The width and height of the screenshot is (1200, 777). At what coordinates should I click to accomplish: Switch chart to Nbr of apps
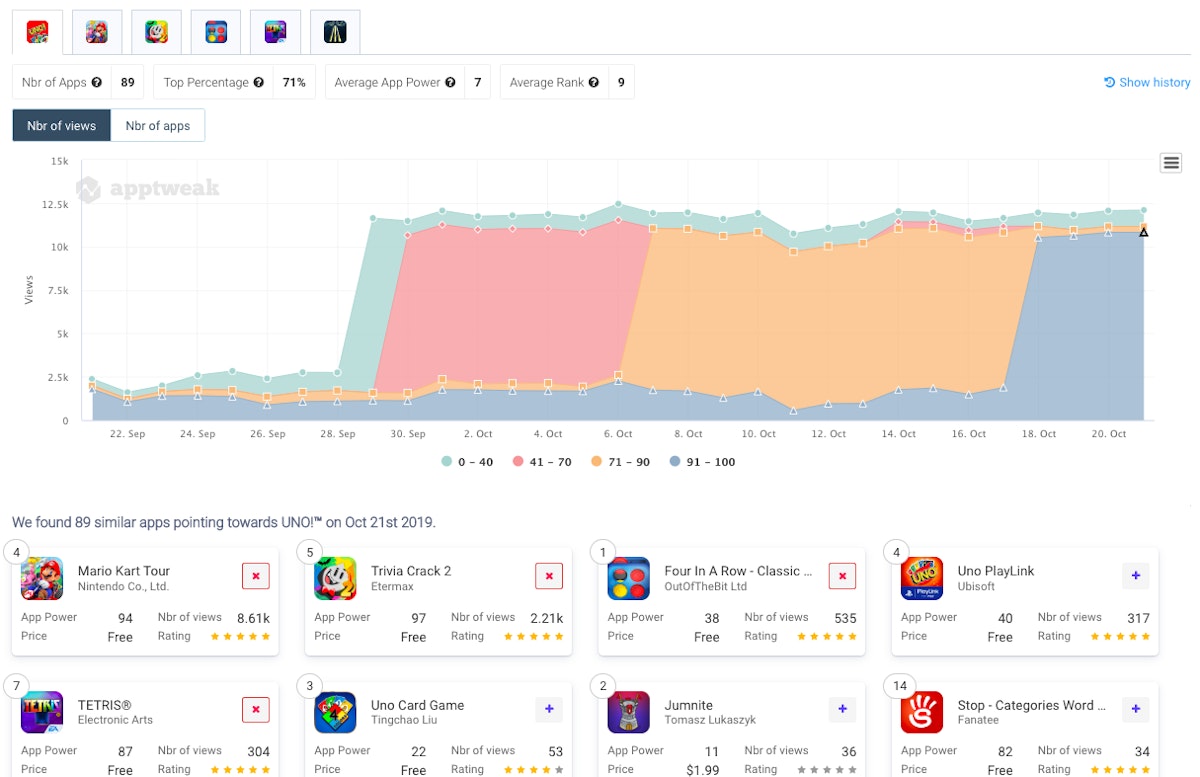pyautogui.click(x=157, y=126)
